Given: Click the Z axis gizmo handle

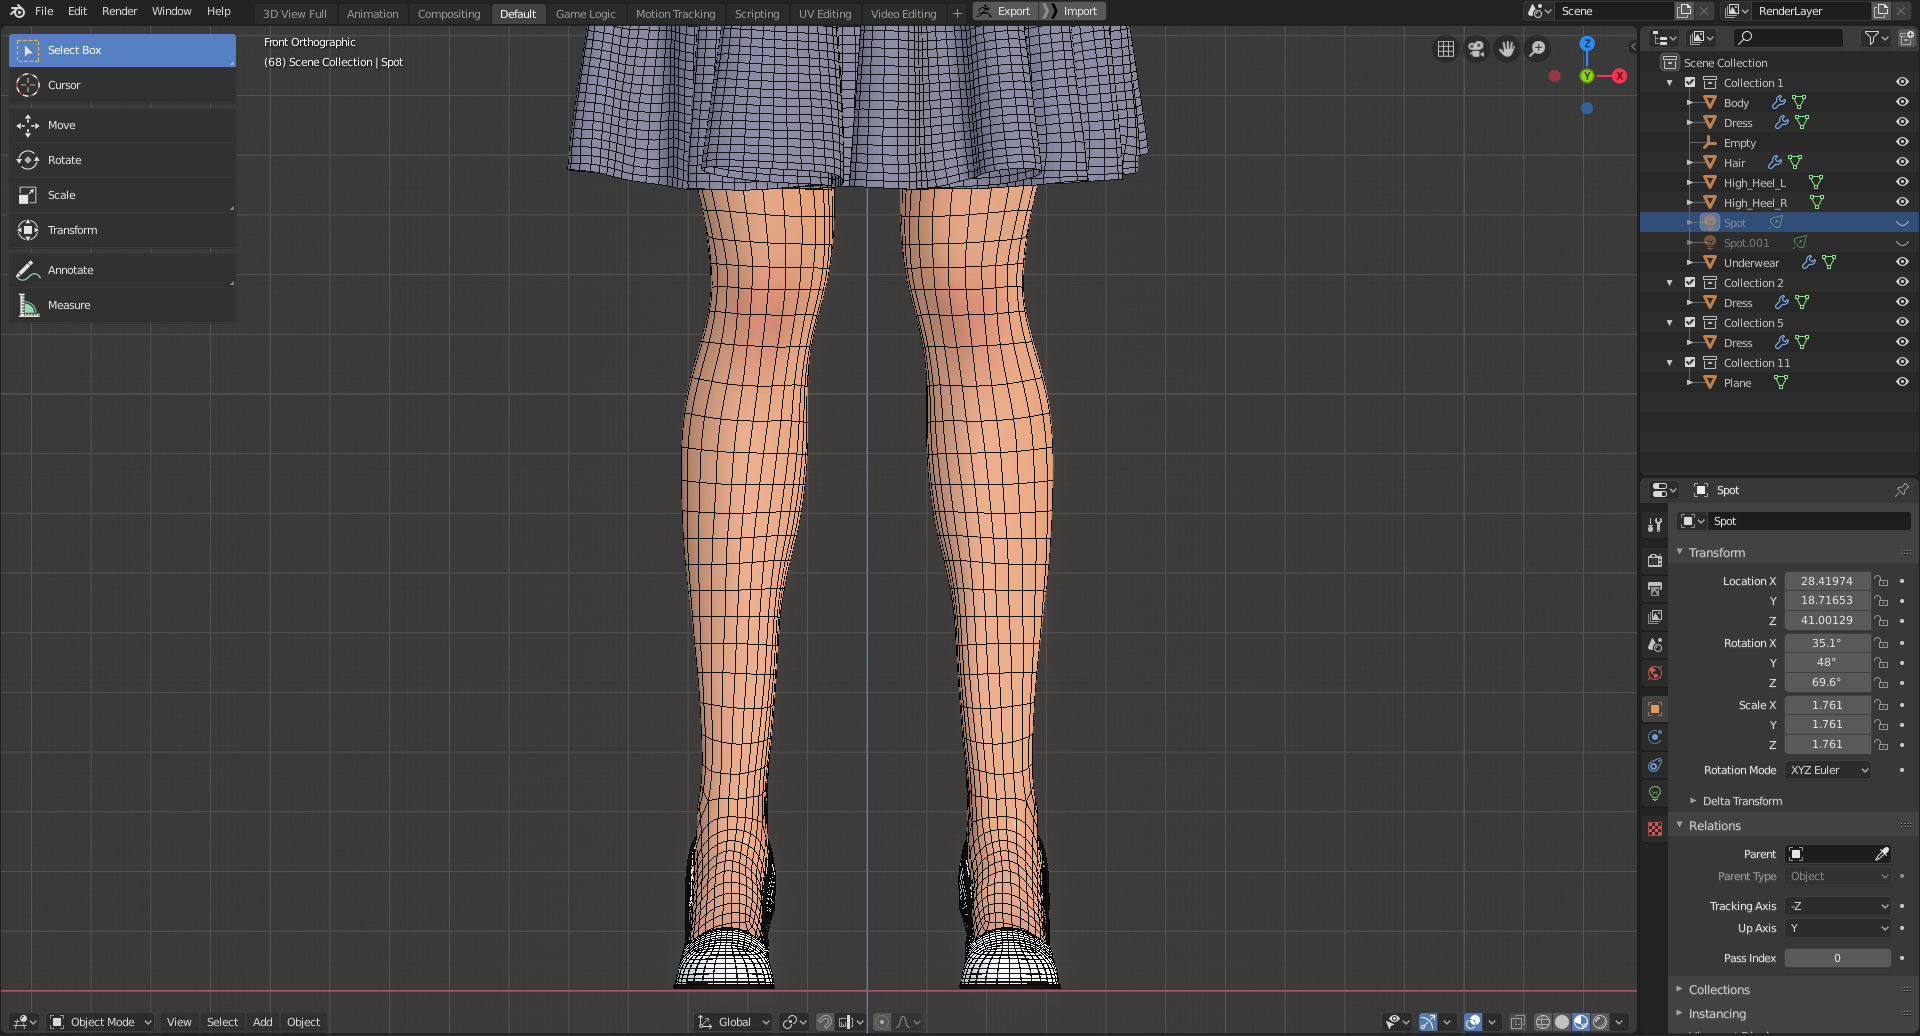Looking at the screenshot, I should pyautogui.click(x=1587, y=44).
